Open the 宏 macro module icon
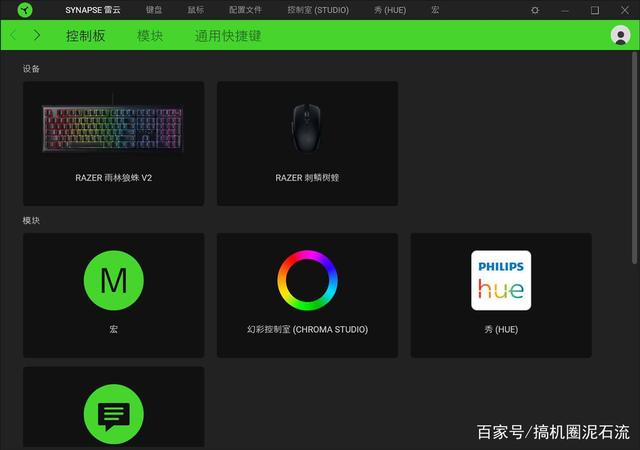The width and height of the screenshot is (640, 450). coord(113,280)
